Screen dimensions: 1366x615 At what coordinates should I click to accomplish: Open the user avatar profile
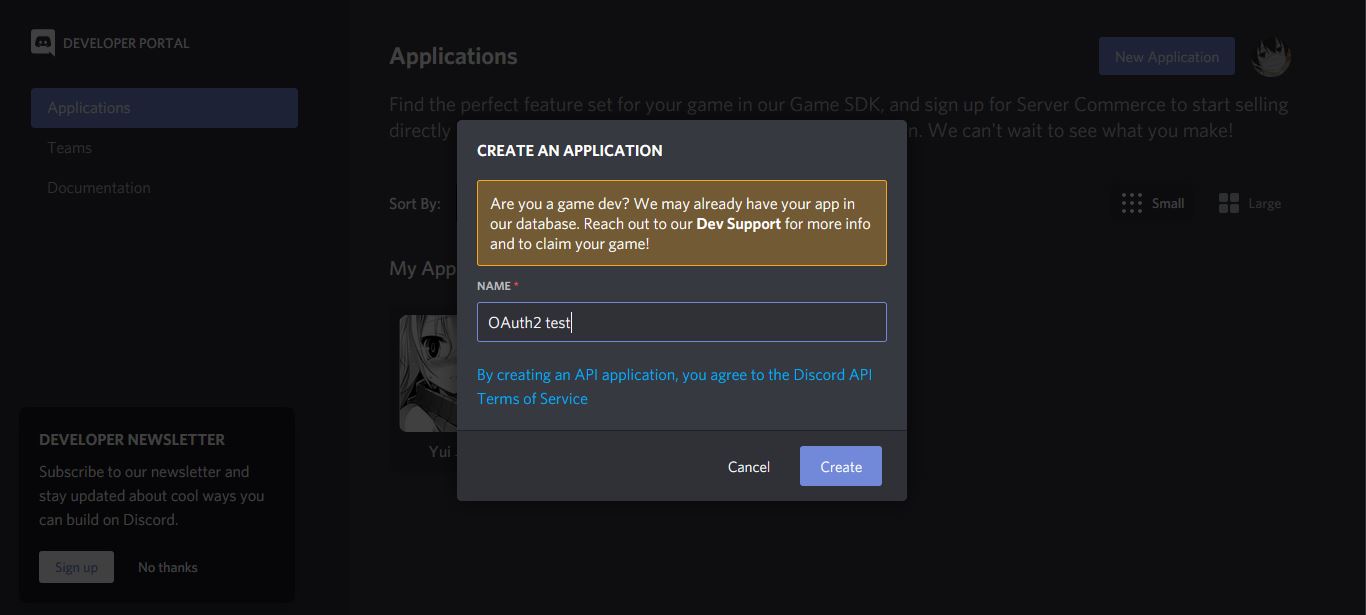pyautogui.click(x=1271, y=57)
